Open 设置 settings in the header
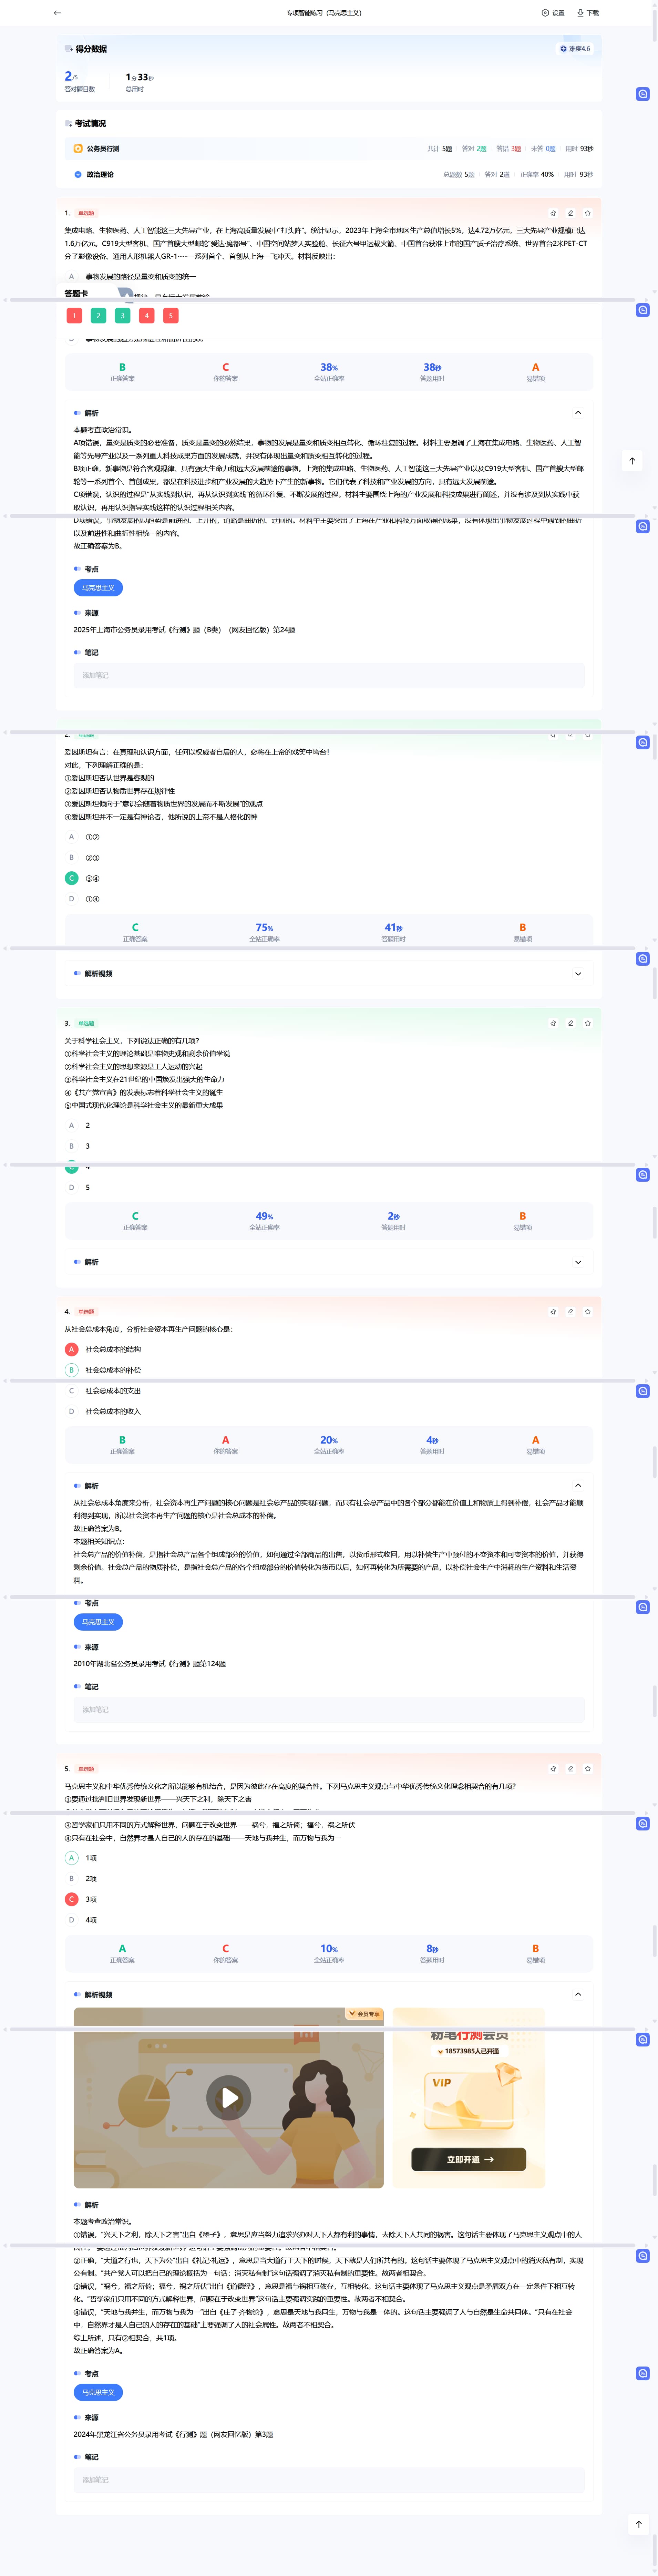The width and height of the screenshot is (658, 2576). (x=553, y=13)
